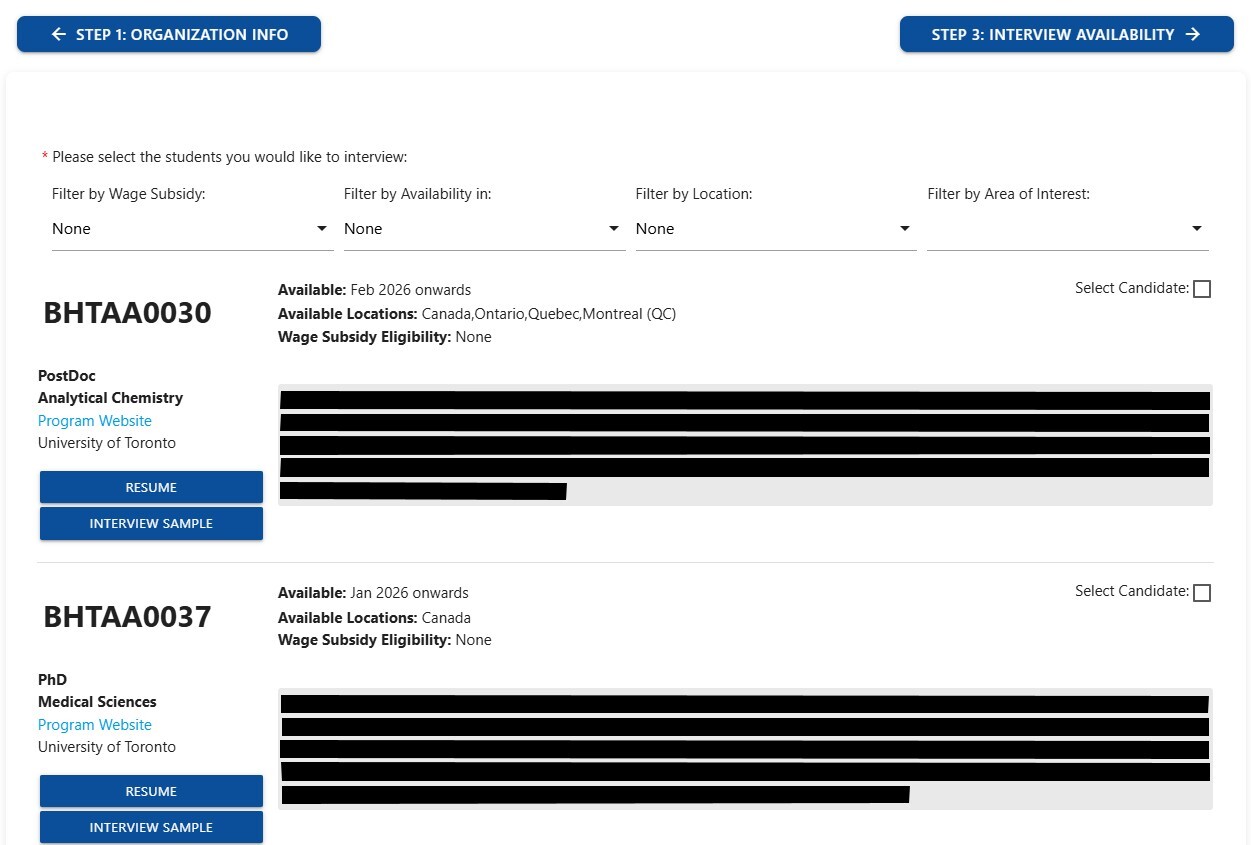Open the Filter by Location dropdown
Viewport: 1251px width, 845px height.
pos(775,229)
